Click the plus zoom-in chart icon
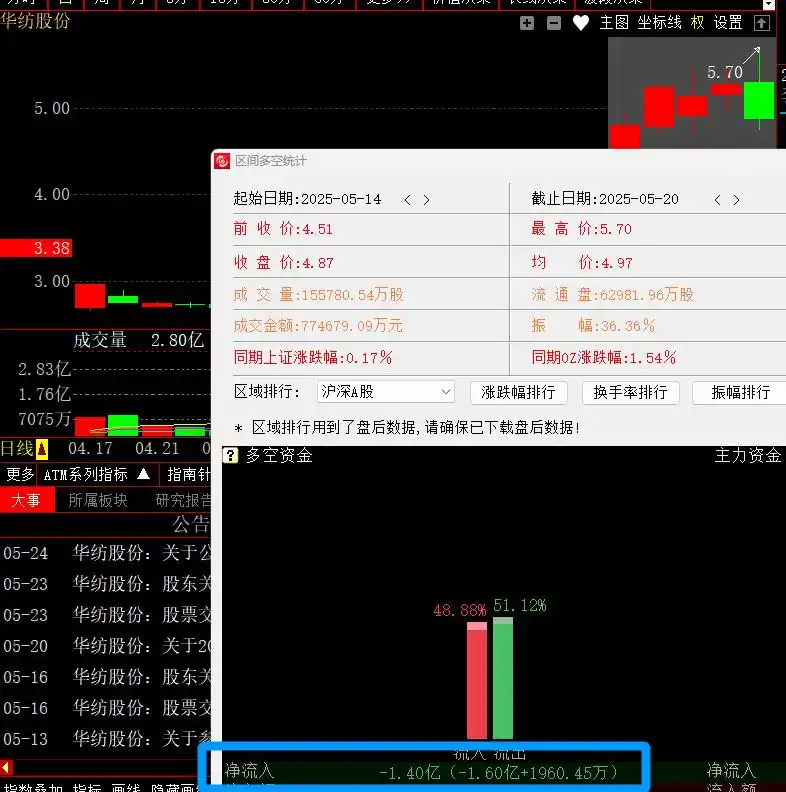Viewport: 786px width, 792px height. (527, 23)
